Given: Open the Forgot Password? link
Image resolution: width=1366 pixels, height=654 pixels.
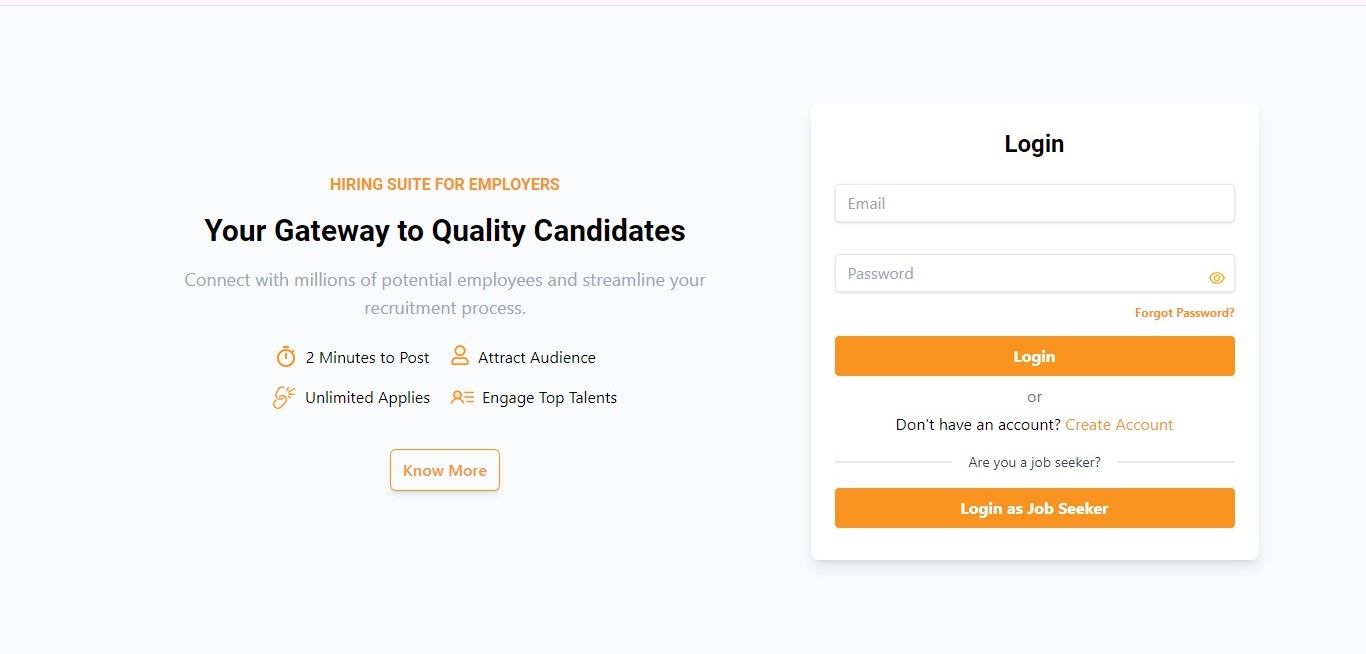Looking at the screenshot, I should [x=1184, y=313].
